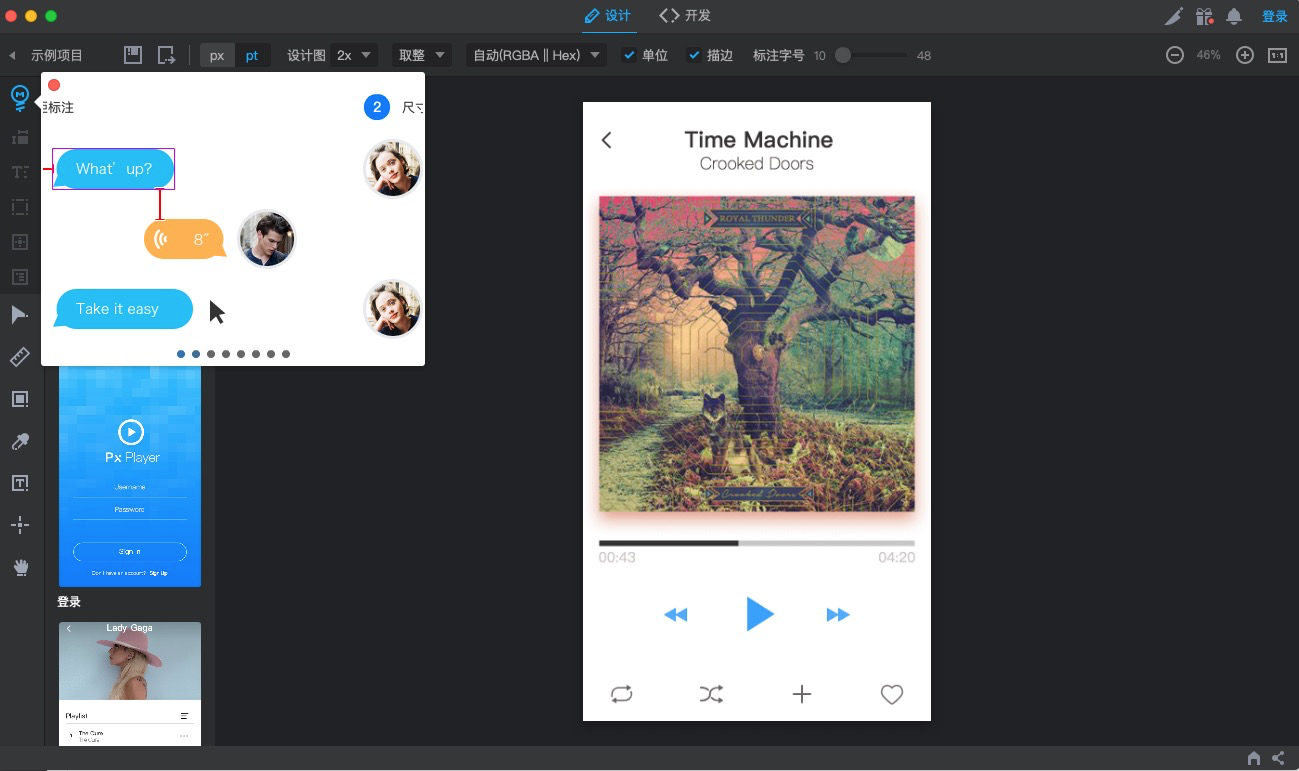Disable the 单位 checkbox

coord(628,55)
